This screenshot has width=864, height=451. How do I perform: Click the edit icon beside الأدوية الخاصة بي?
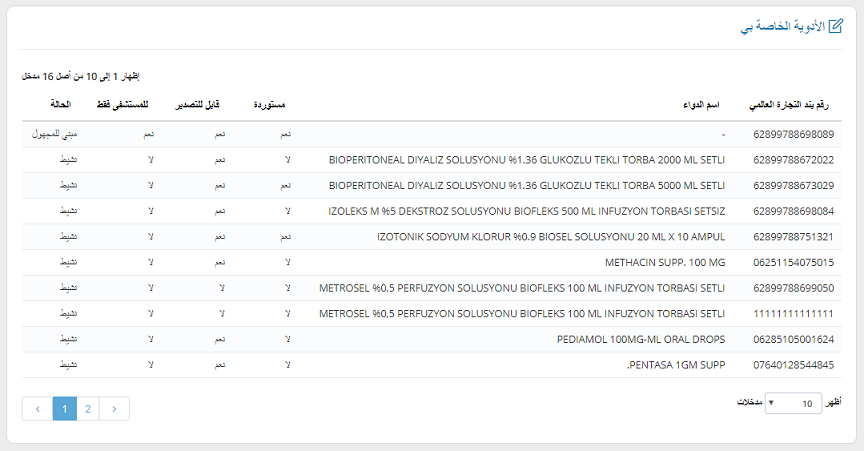coord(836,27)
